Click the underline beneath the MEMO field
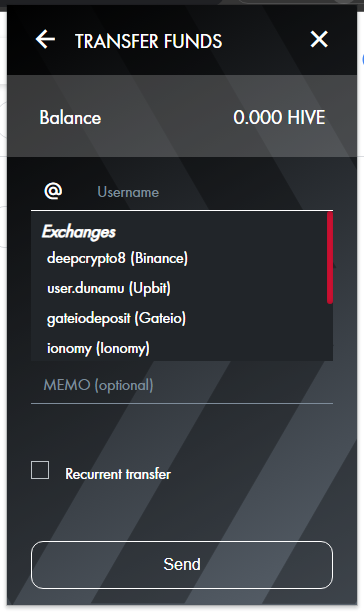364x614 pixels. click(x=182, y=403)
